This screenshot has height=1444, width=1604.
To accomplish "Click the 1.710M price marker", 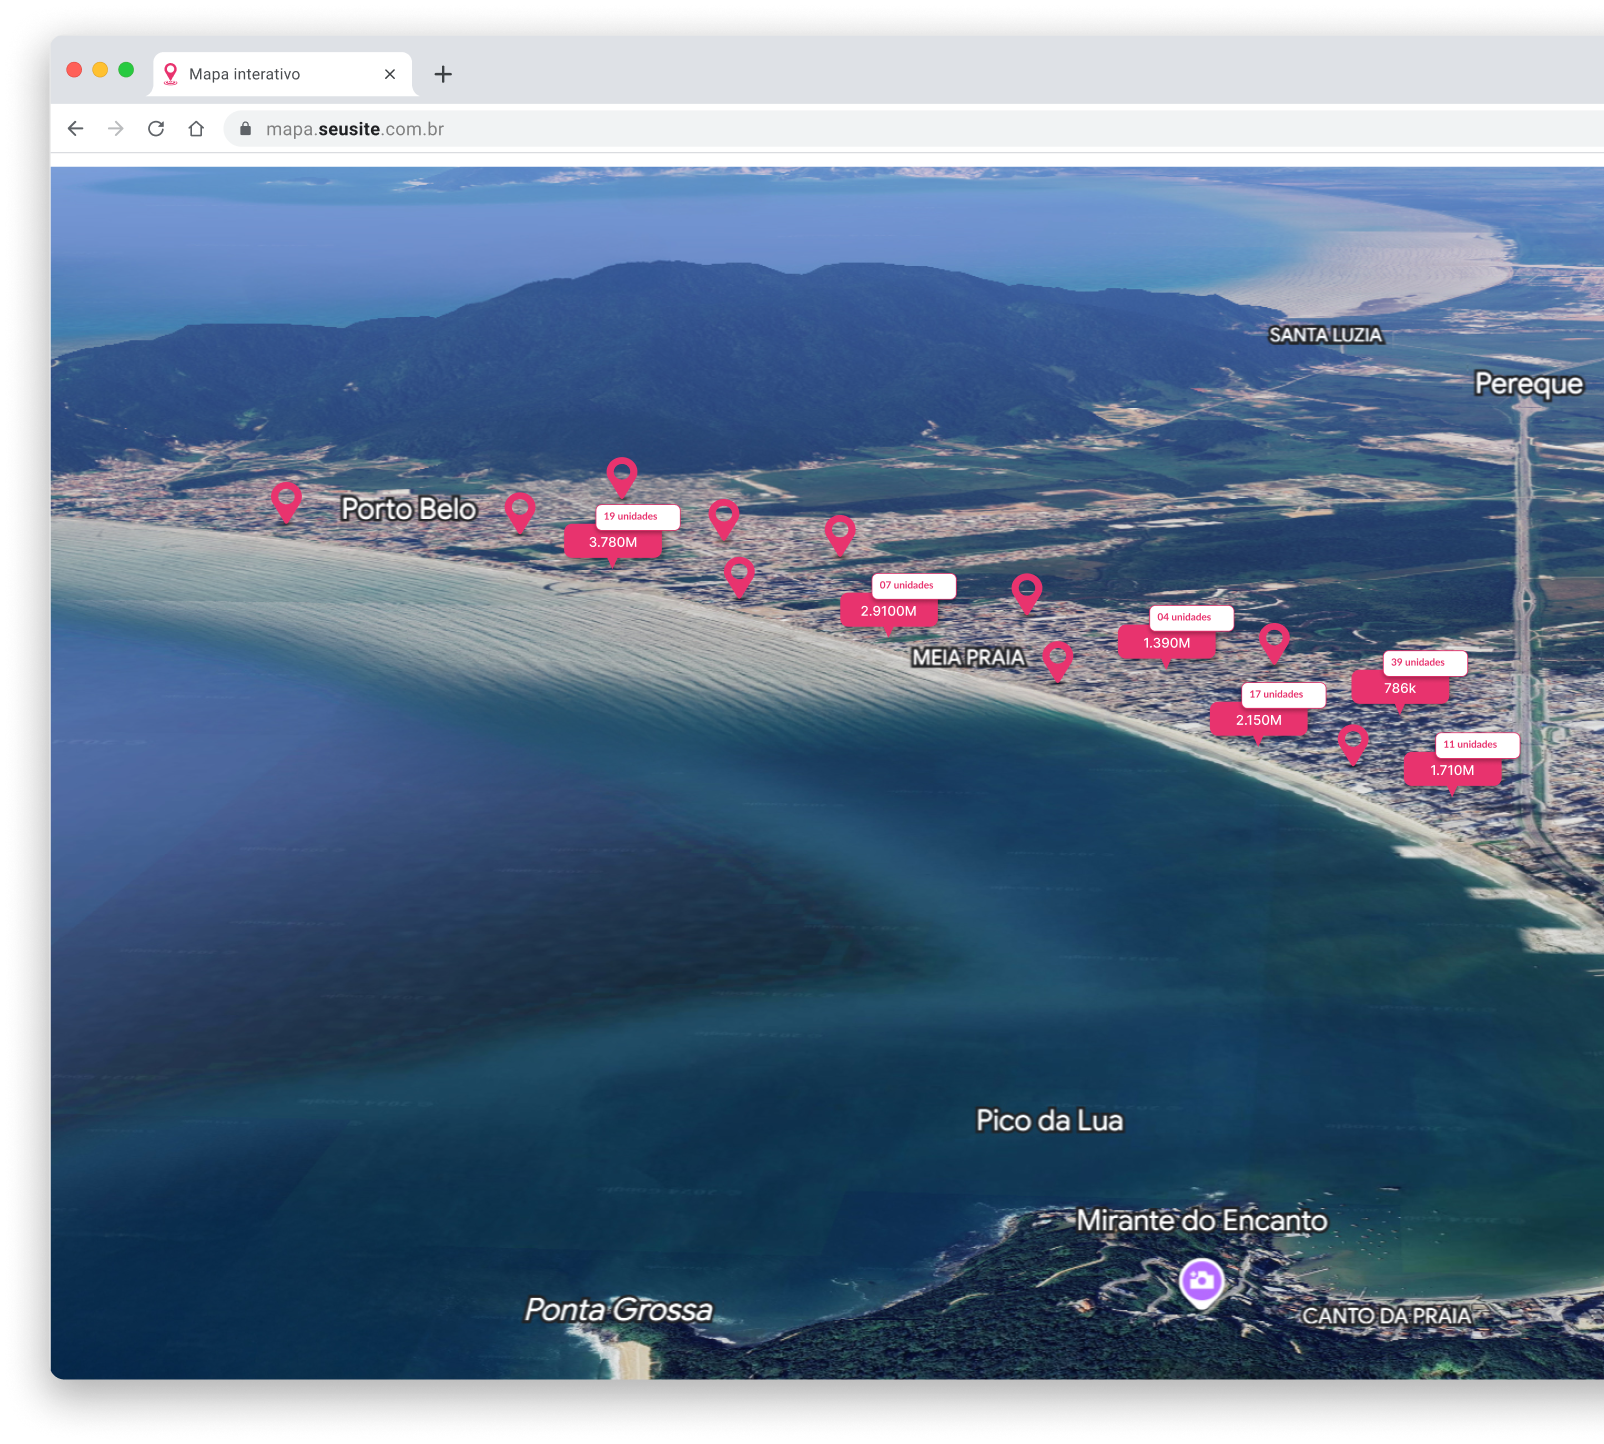I will pyautogui.click(x=1452, y=770).
